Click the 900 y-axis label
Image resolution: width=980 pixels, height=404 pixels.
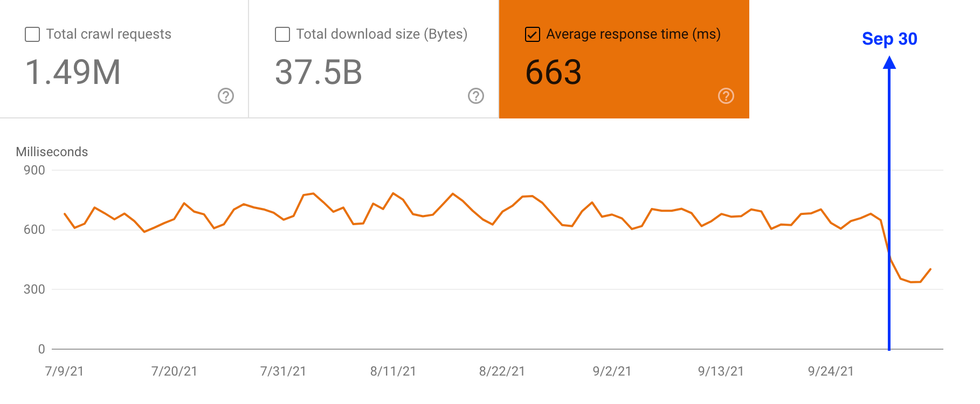coord(34,170)
